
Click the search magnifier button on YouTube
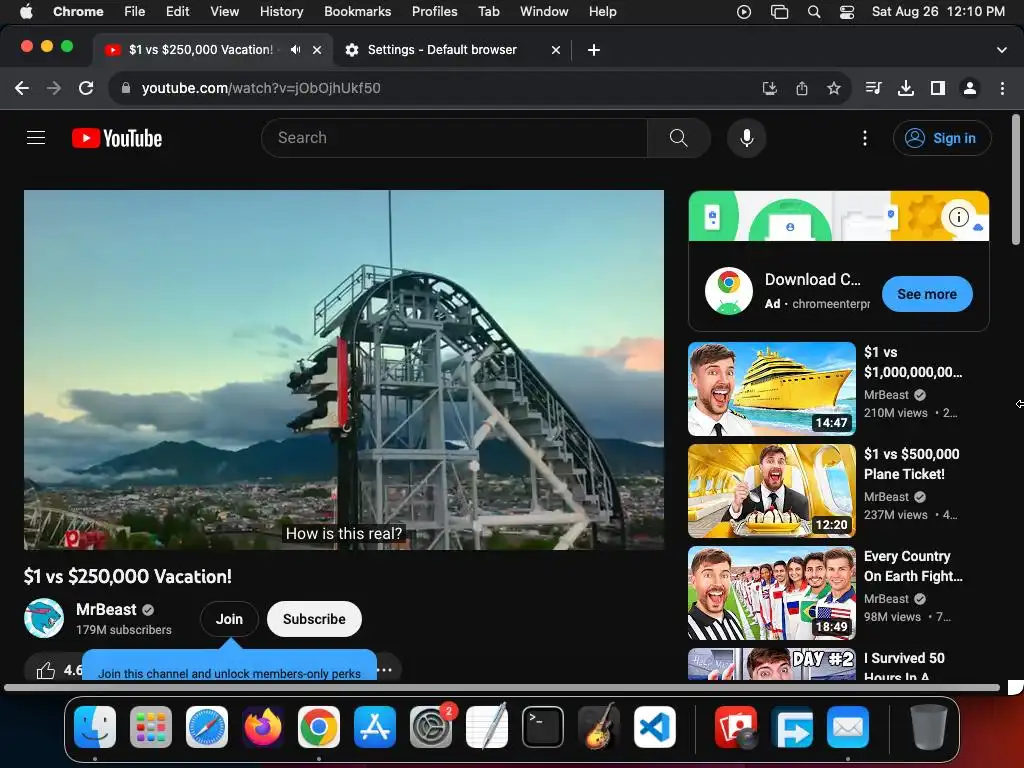pos(679,138)
